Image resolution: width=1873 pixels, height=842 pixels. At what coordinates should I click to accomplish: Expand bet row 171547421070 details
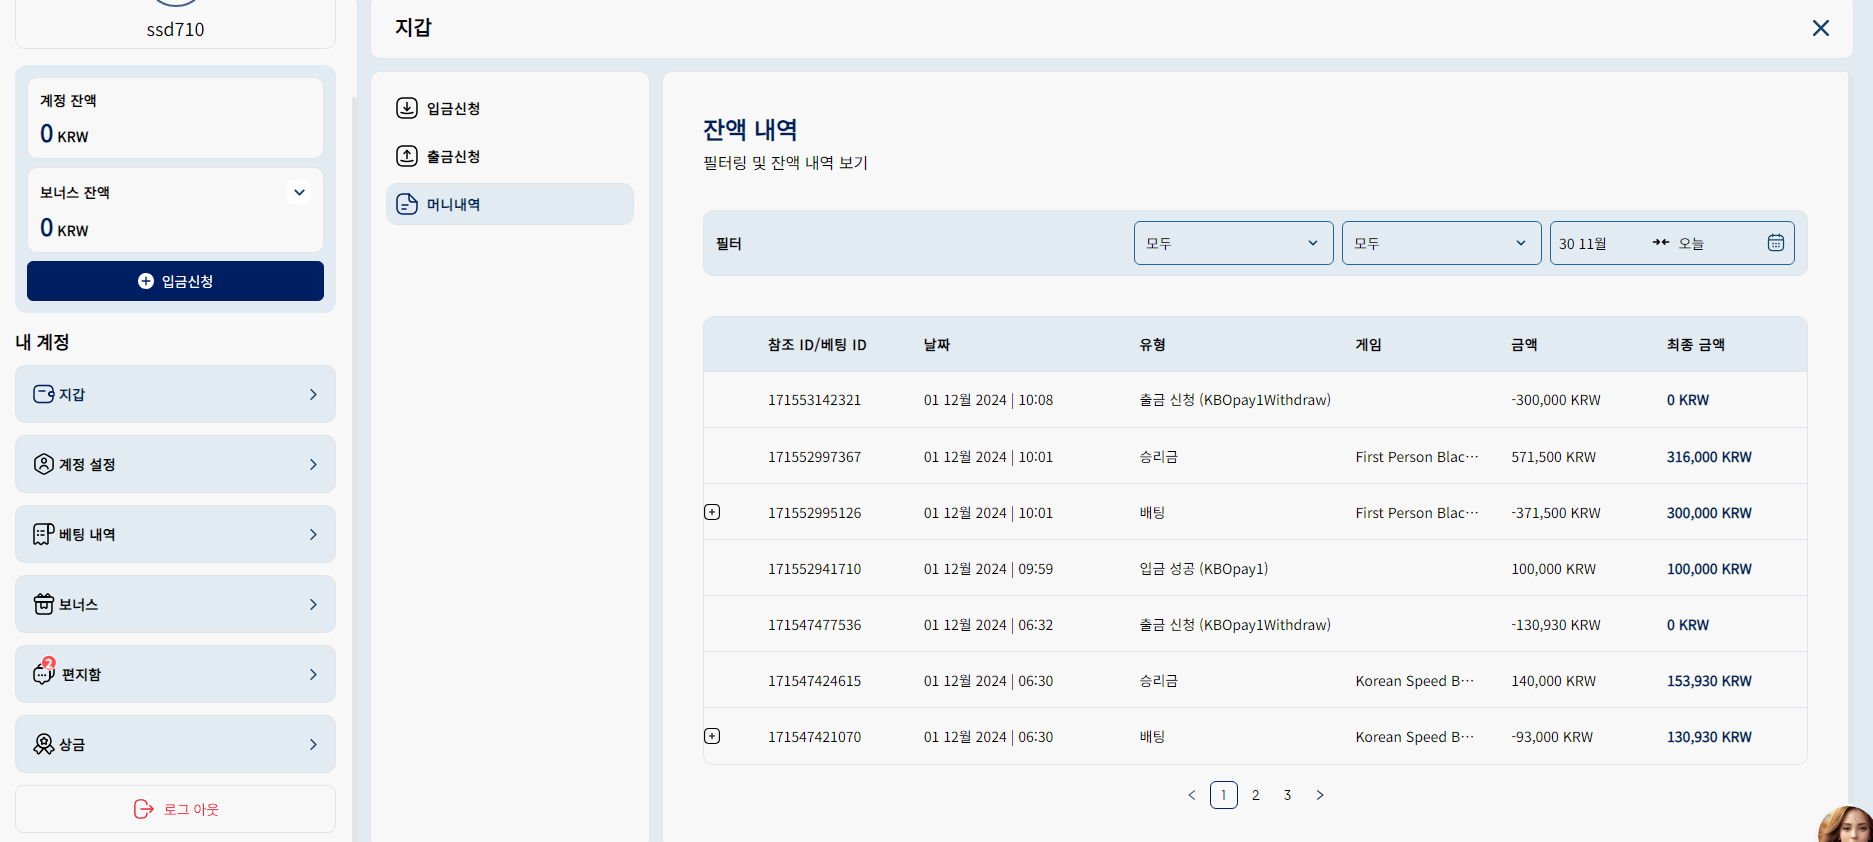712,736
